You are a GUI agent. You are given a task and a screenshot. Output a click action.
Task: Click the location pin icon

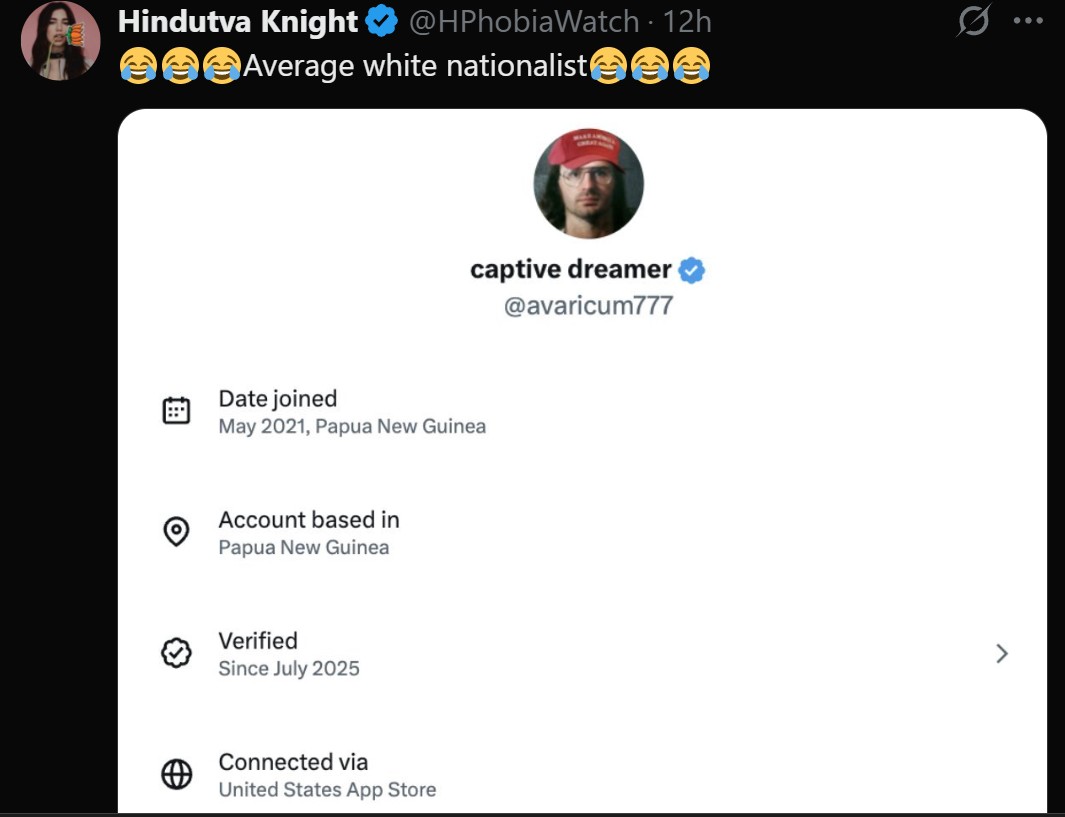coord(177,532)
